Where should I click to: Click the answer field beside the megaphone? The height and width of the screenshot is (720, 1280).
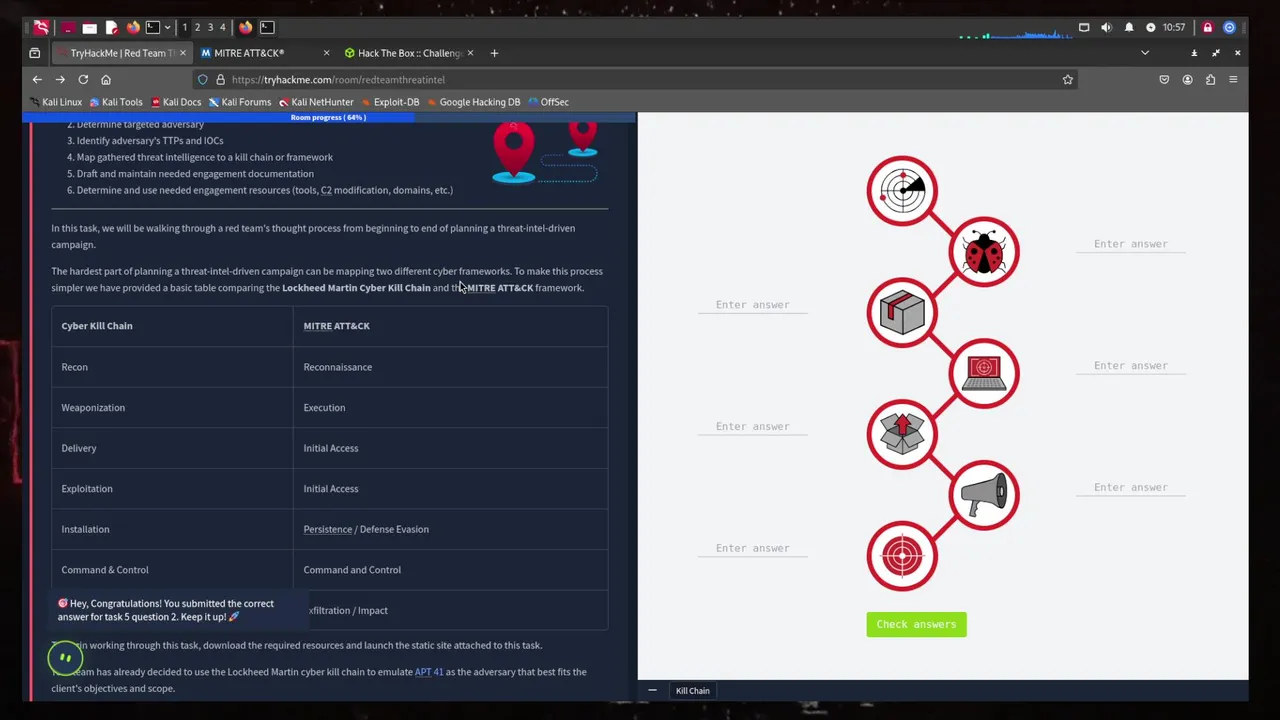point(1131,488)
